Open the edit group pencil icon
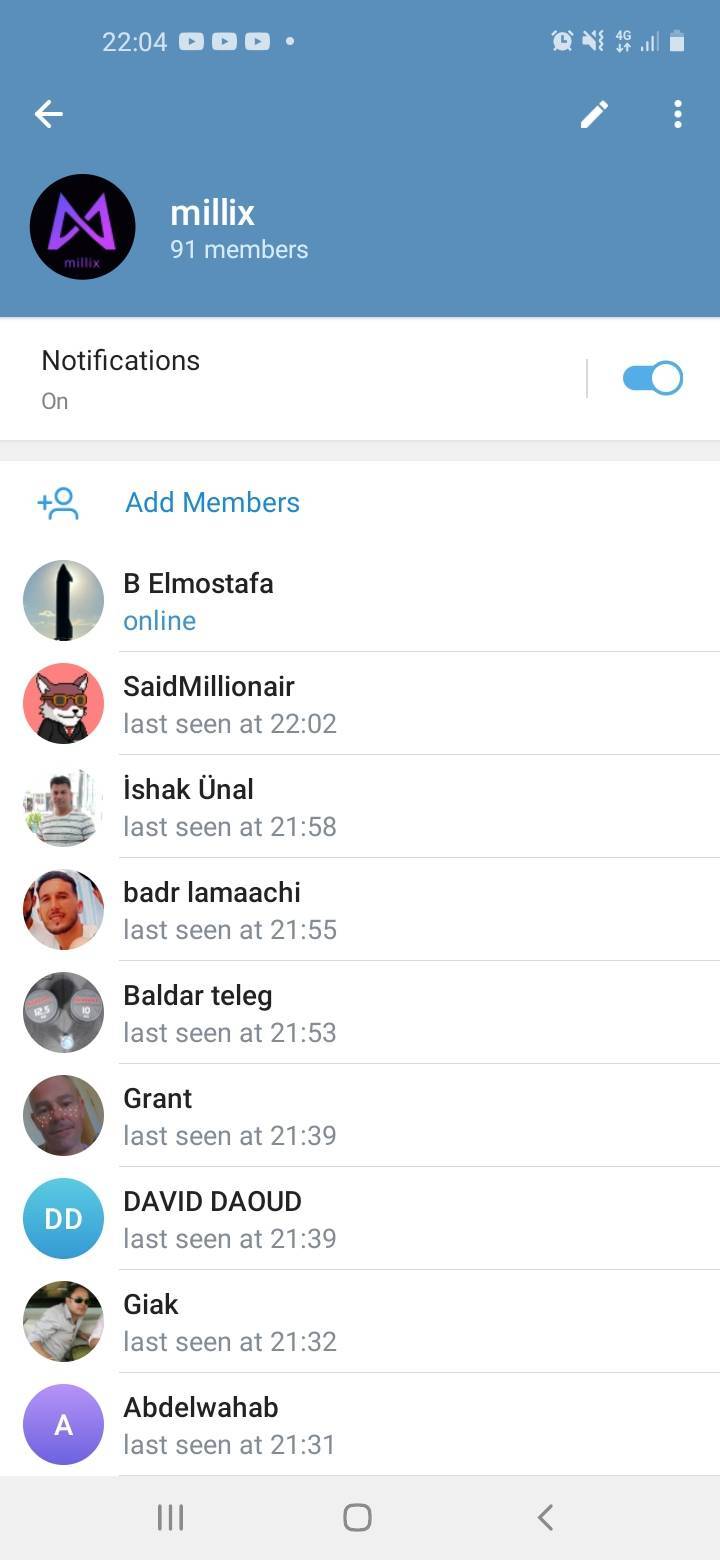720x1560 pixels. [594, 115]
